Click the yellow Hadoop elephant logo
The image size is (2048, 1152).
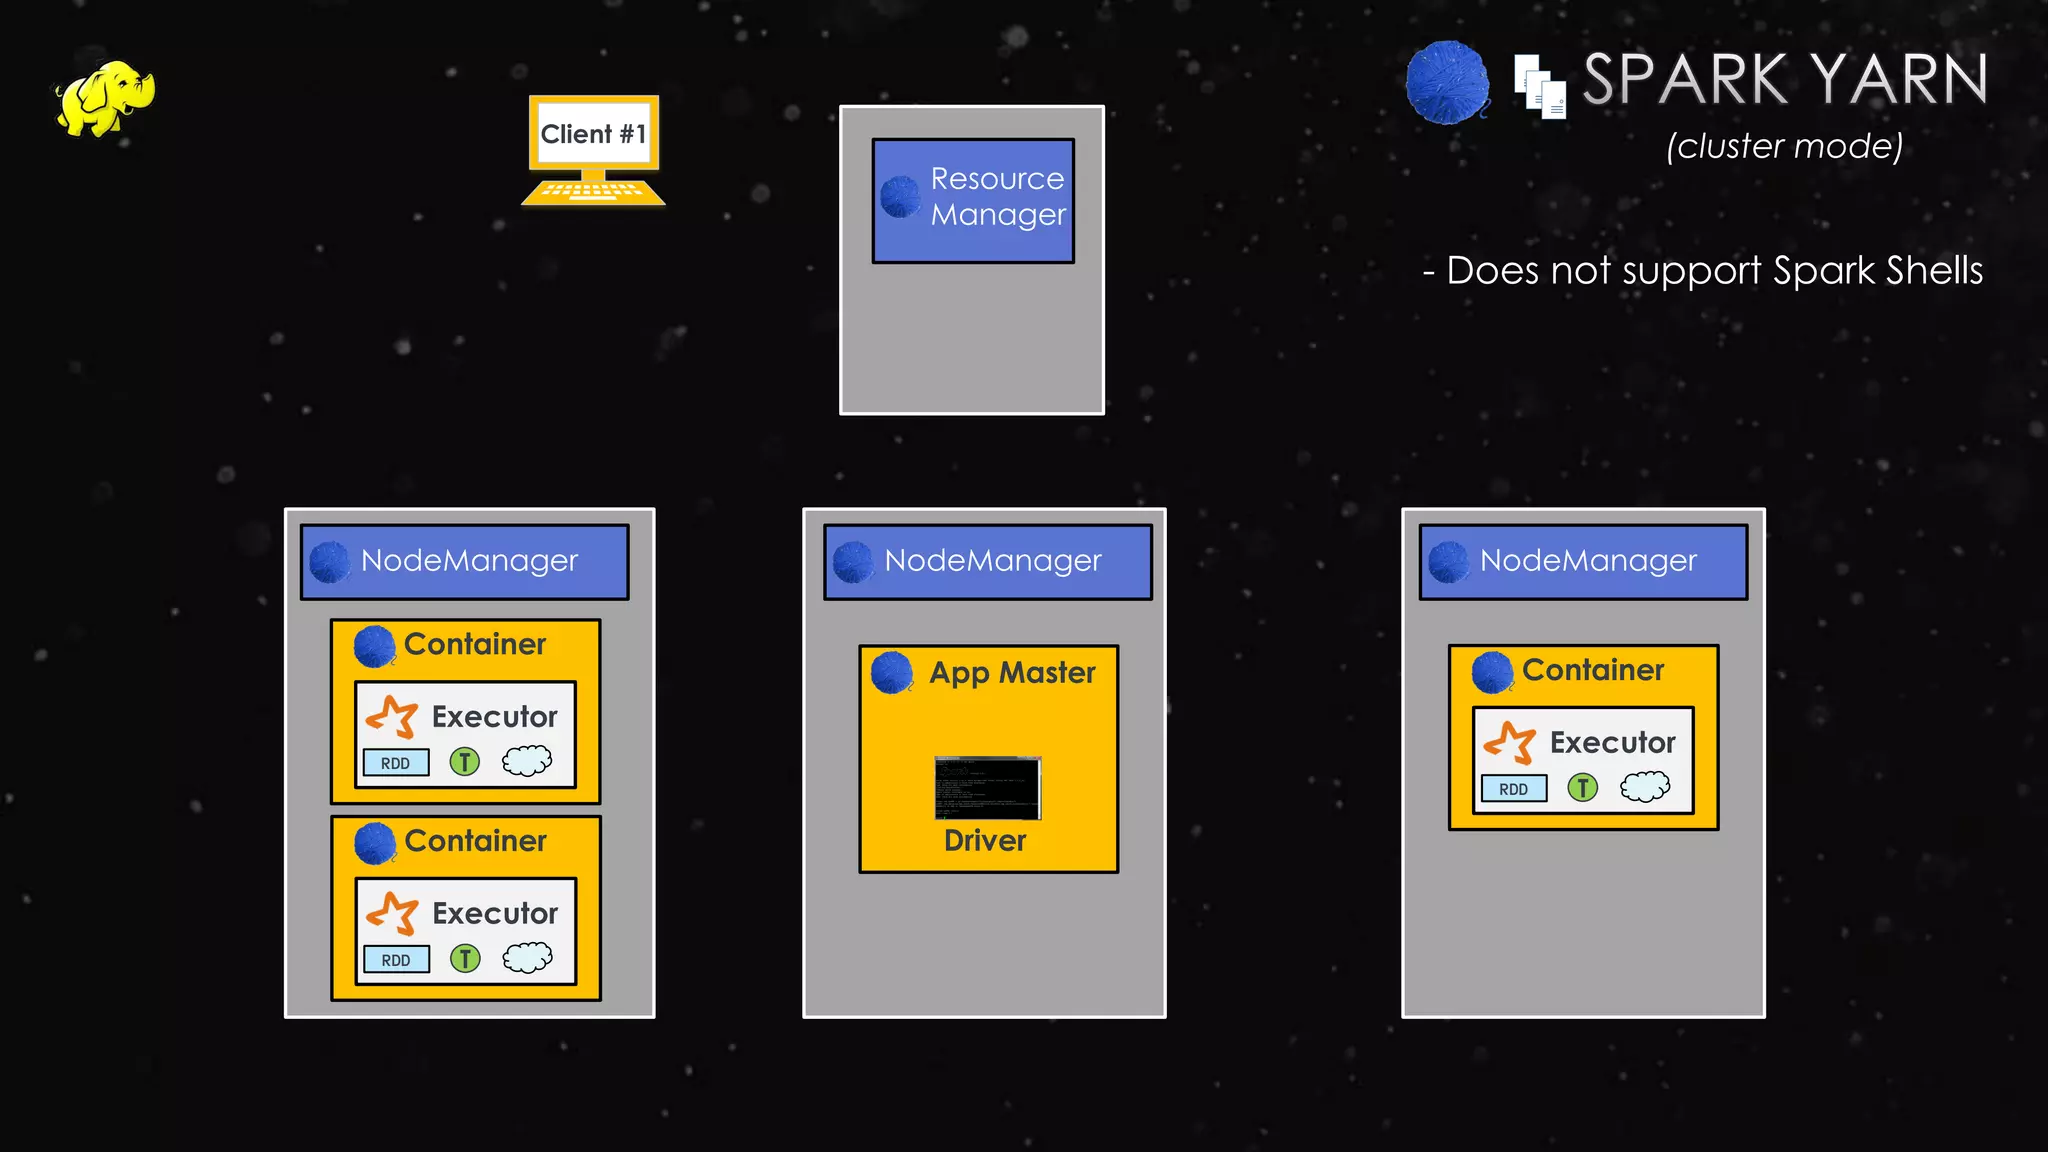[x=105, y=98]
